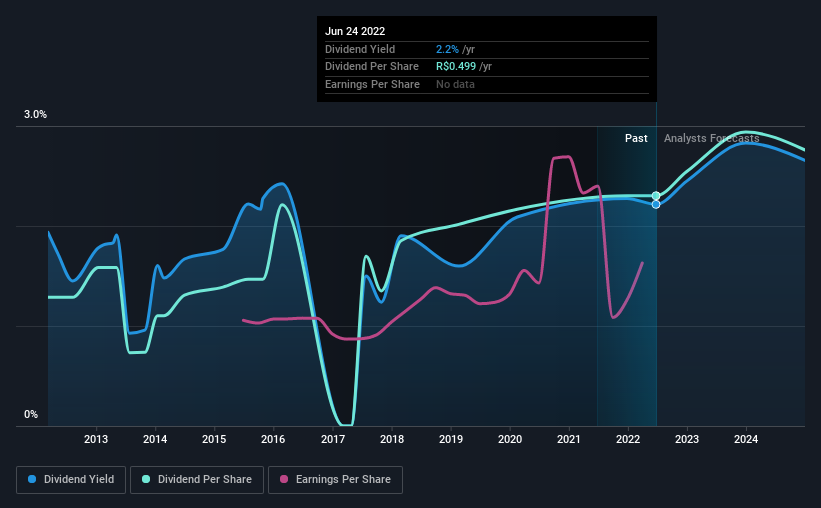Click the 2018 x-axis label
Viewport: 821px width, 508px height.
(392, 439)
